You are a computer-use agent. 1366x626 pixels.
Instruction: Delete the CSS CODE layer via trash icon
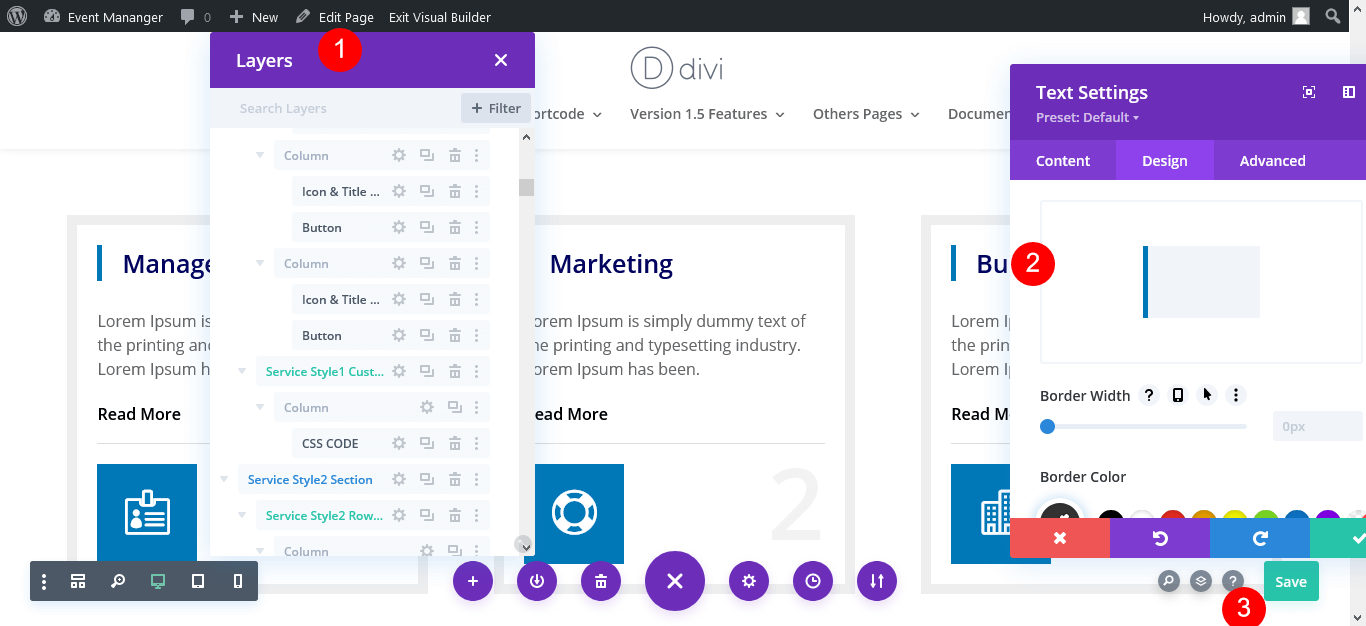click(454, 443)
